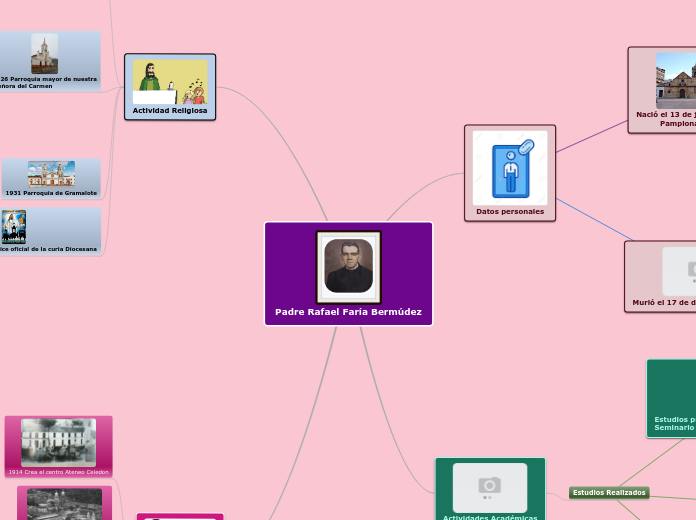Click the old building black-and-white photo
696x520 pixels.
point(59,442)
